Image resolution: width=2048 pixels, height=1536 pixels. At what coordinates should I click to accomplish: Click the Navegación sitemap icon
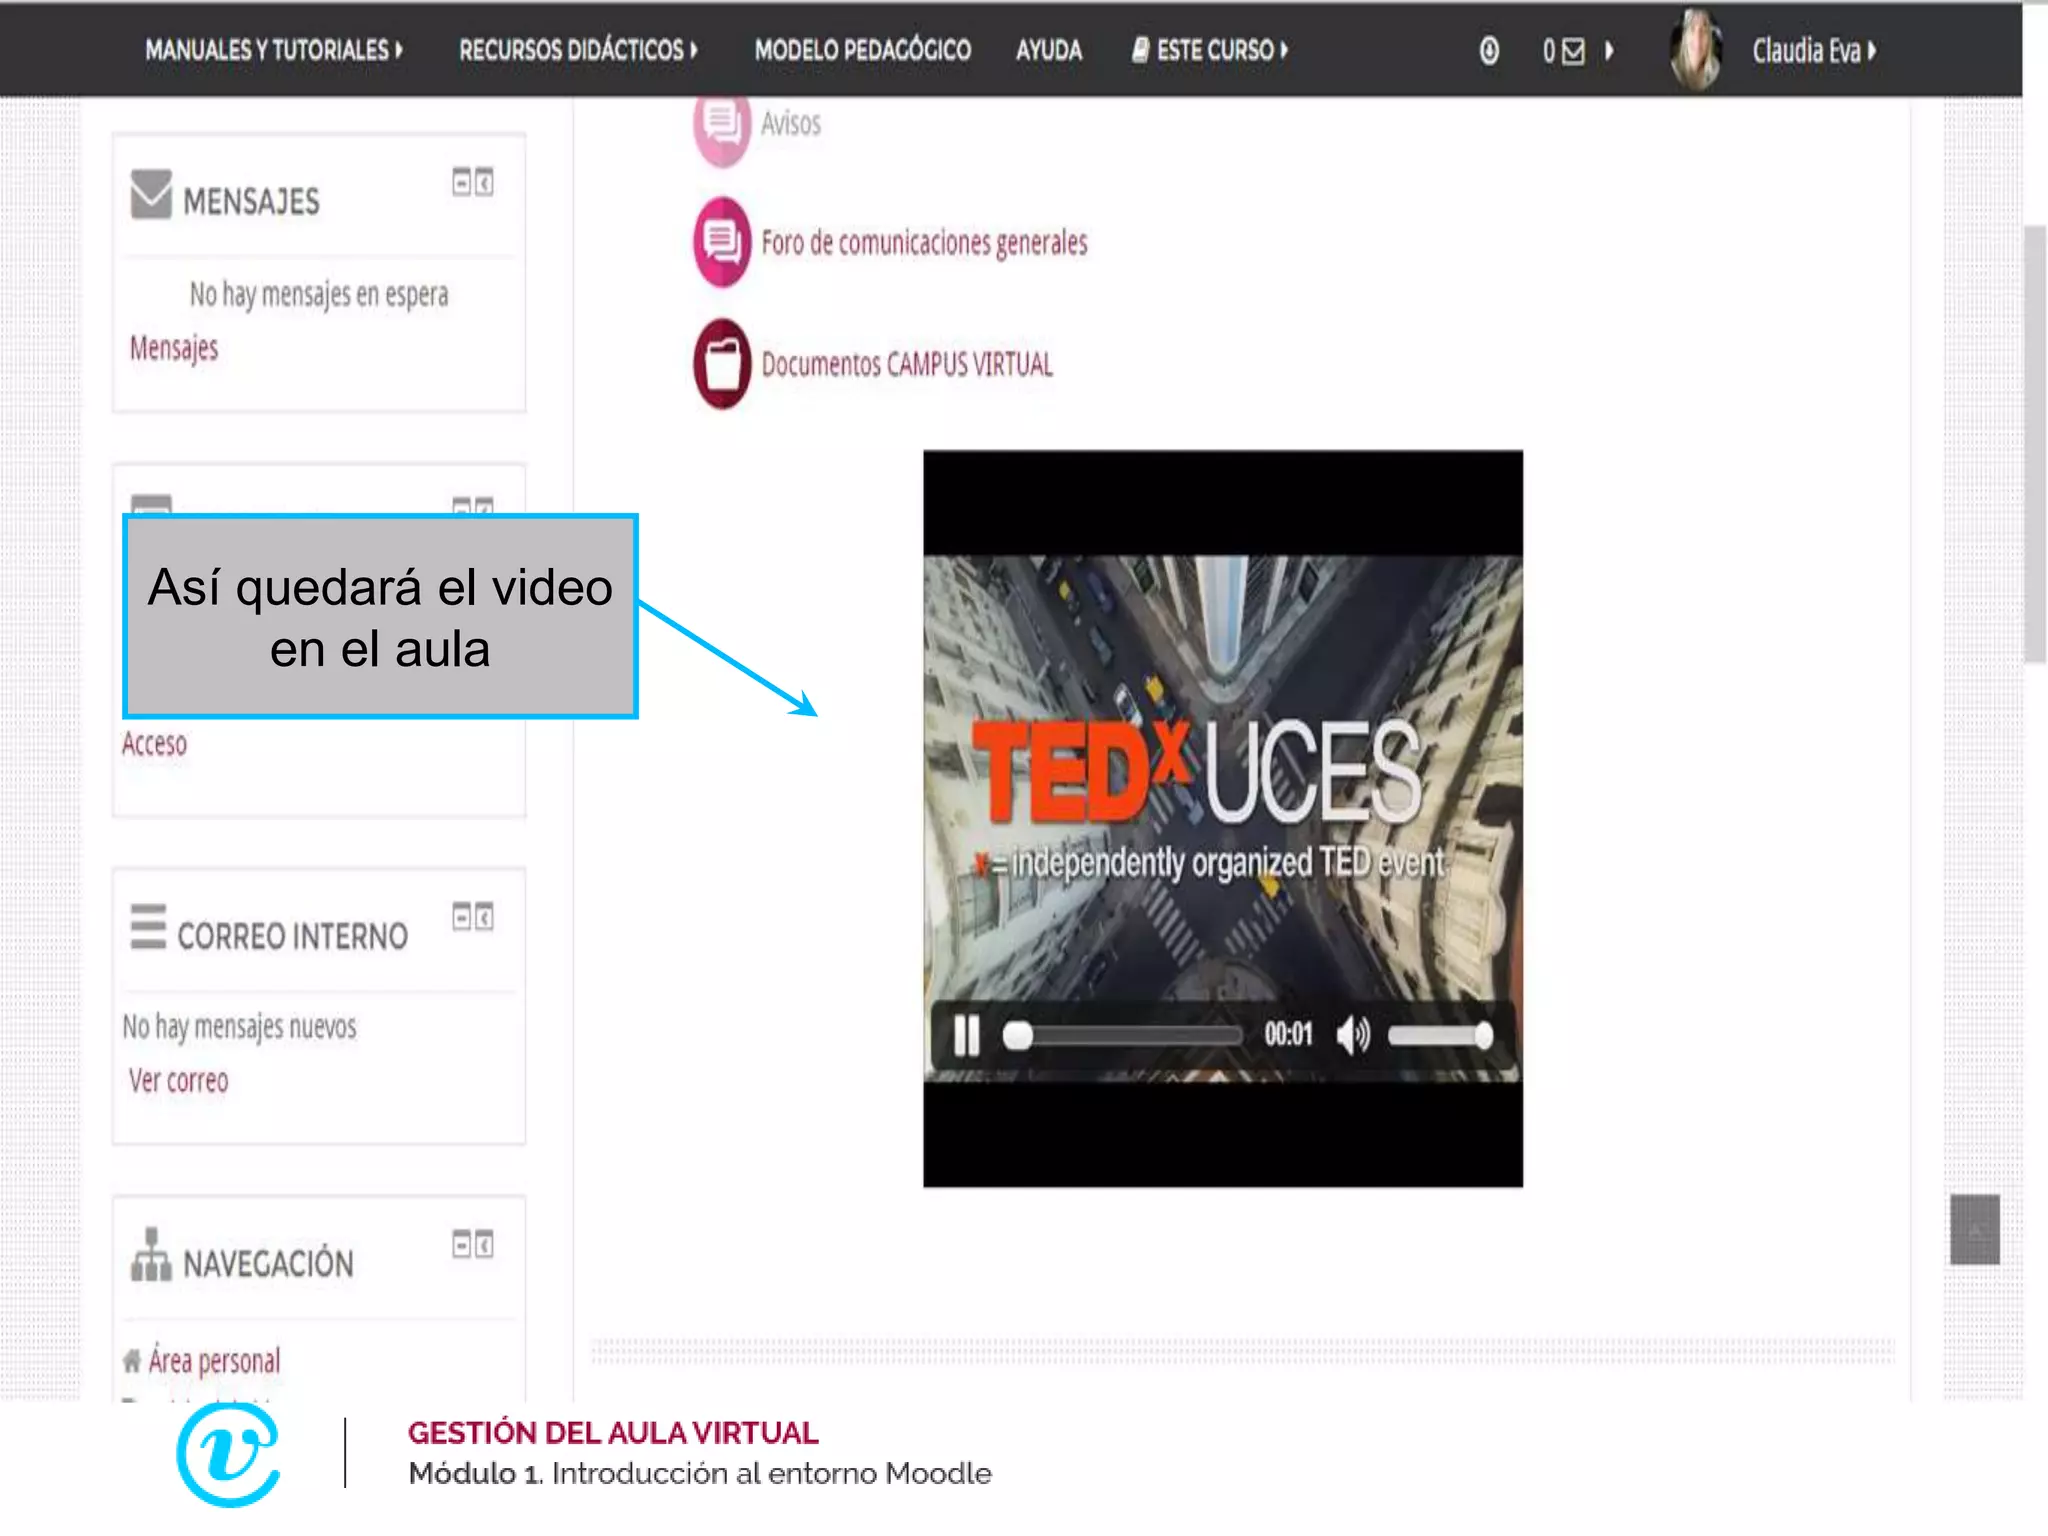pyautogui.click(x=151, y=1254)
